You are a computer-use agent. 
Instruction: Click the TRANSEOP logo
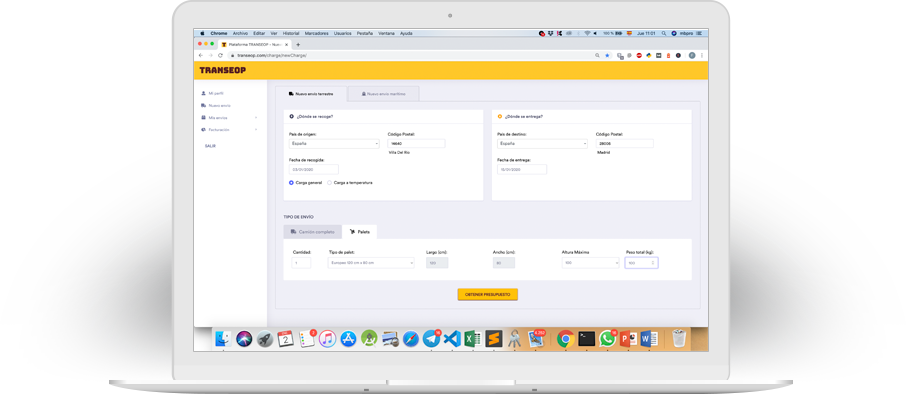[222, 70]
